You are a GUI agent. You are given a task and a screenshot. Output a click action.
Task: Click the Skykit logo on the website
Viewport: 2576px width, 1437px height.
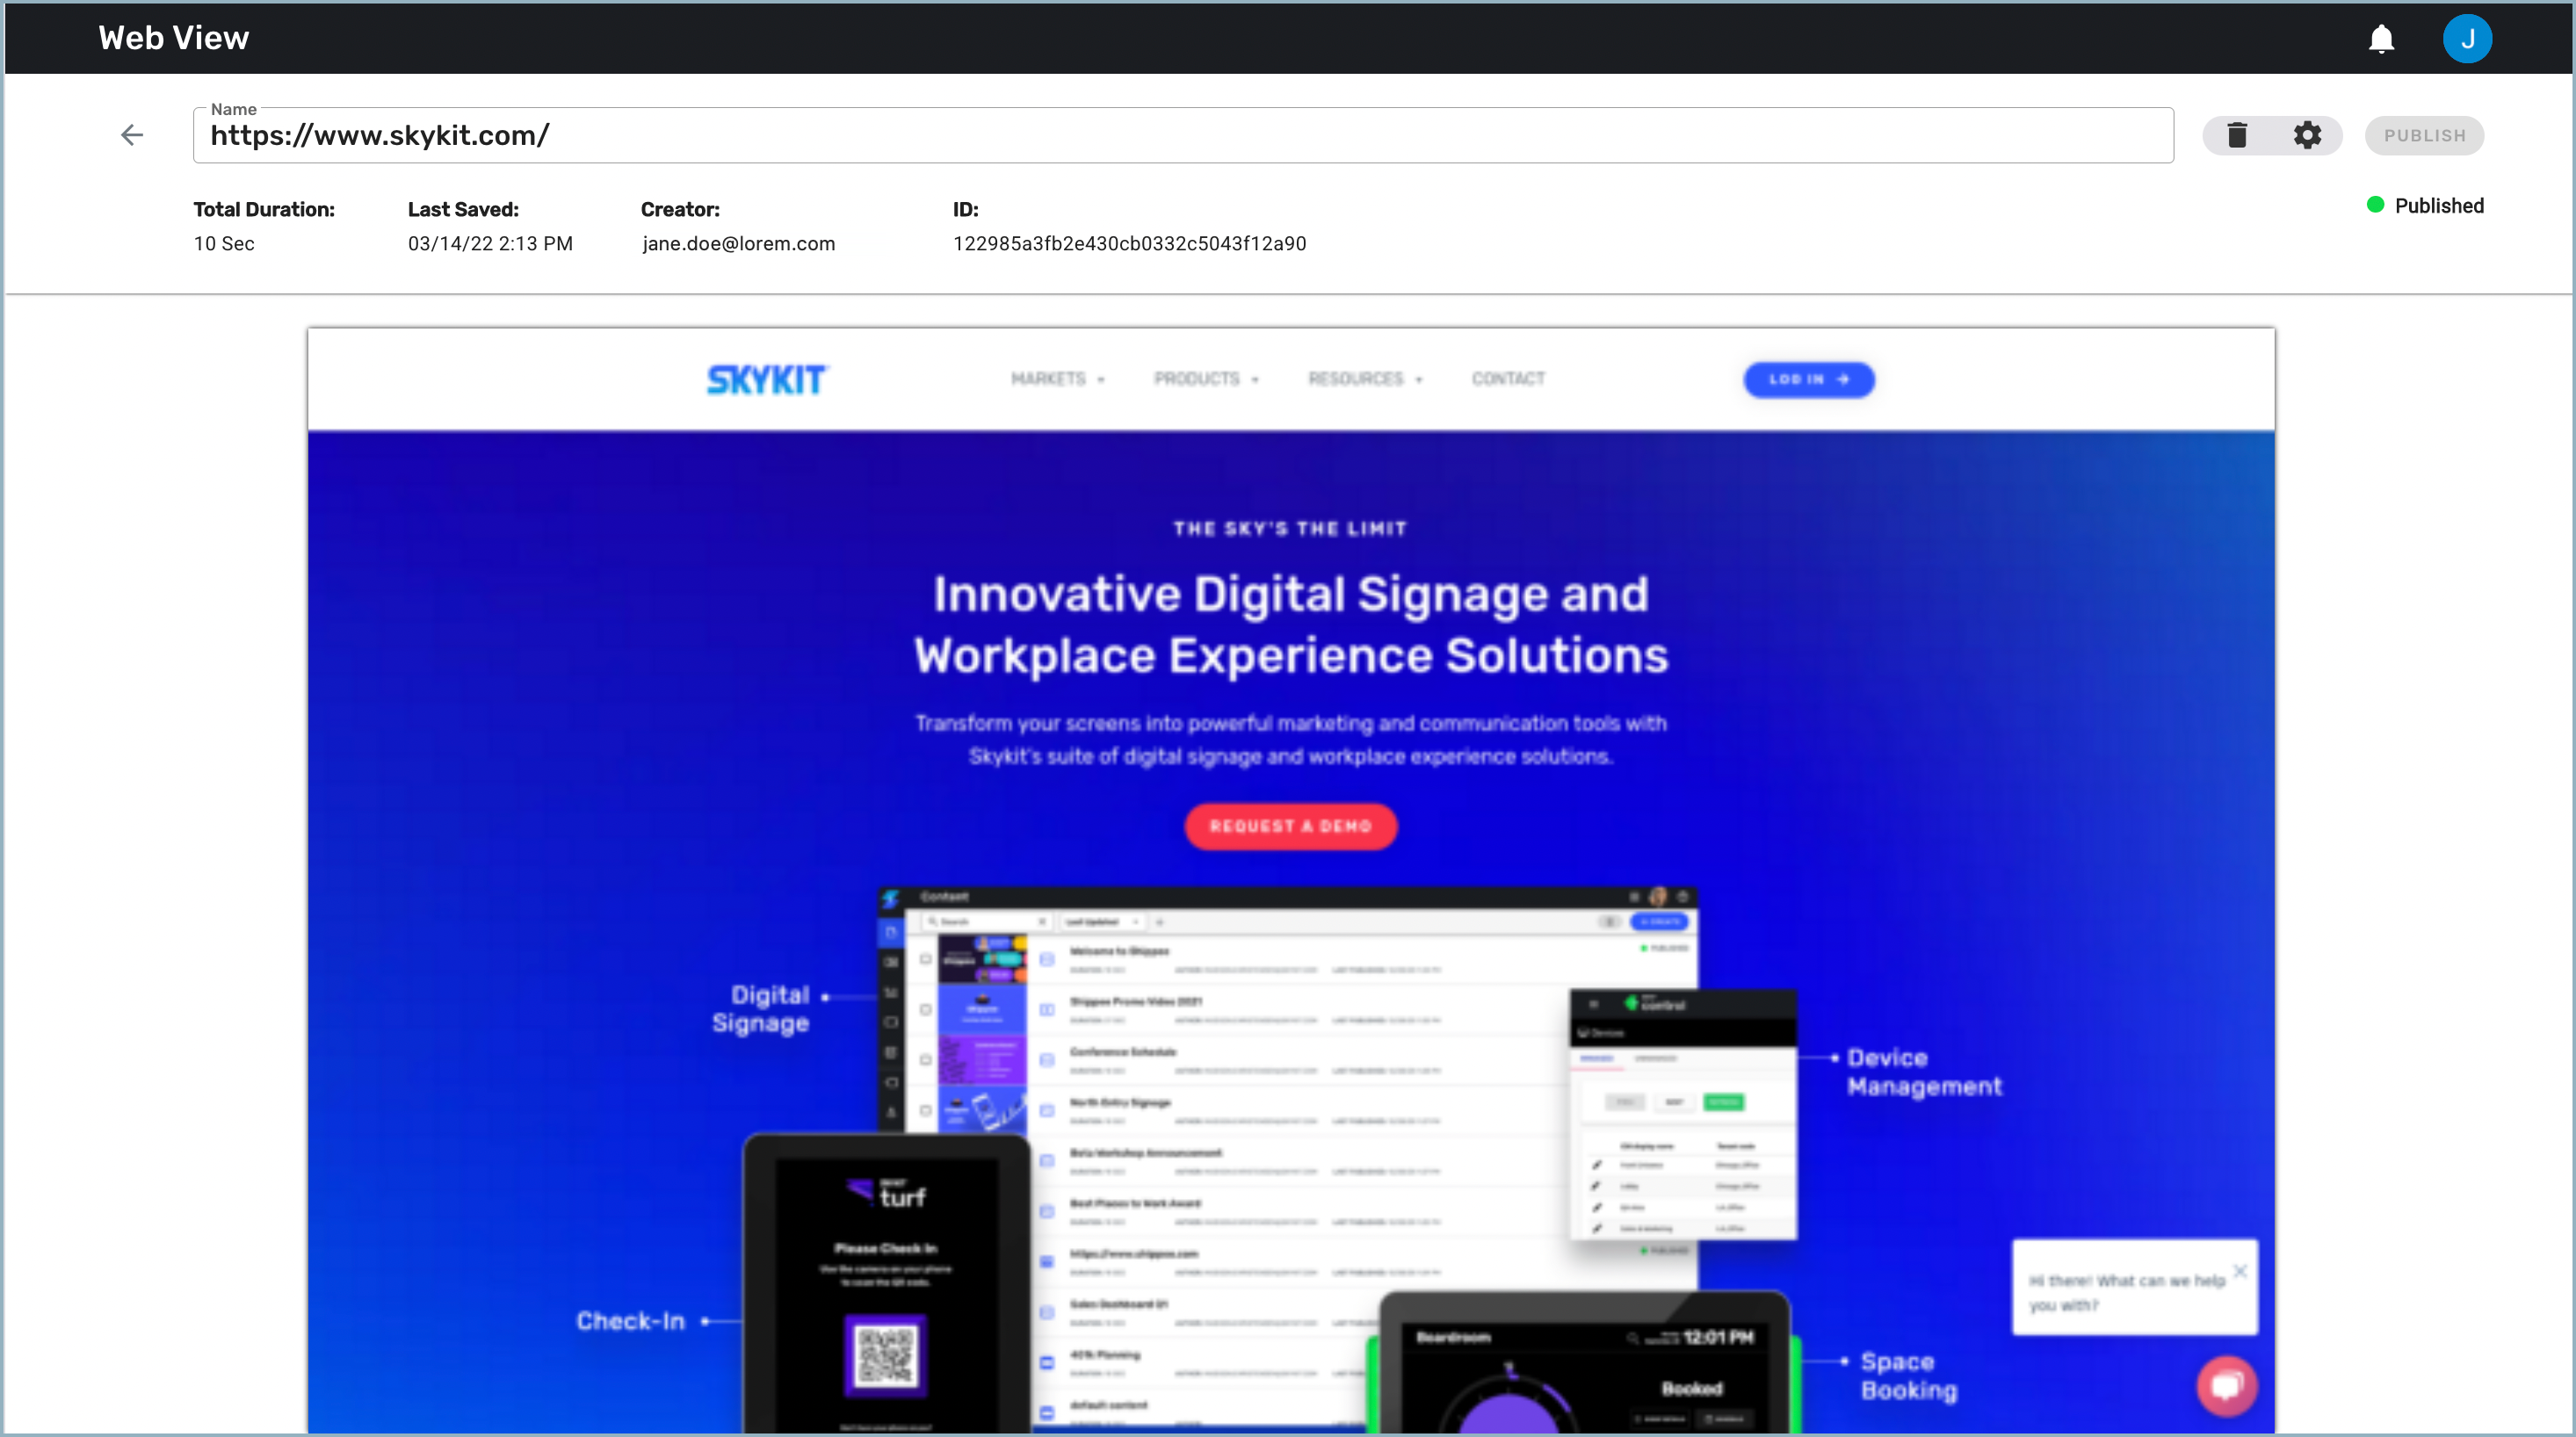pos(766,379)
